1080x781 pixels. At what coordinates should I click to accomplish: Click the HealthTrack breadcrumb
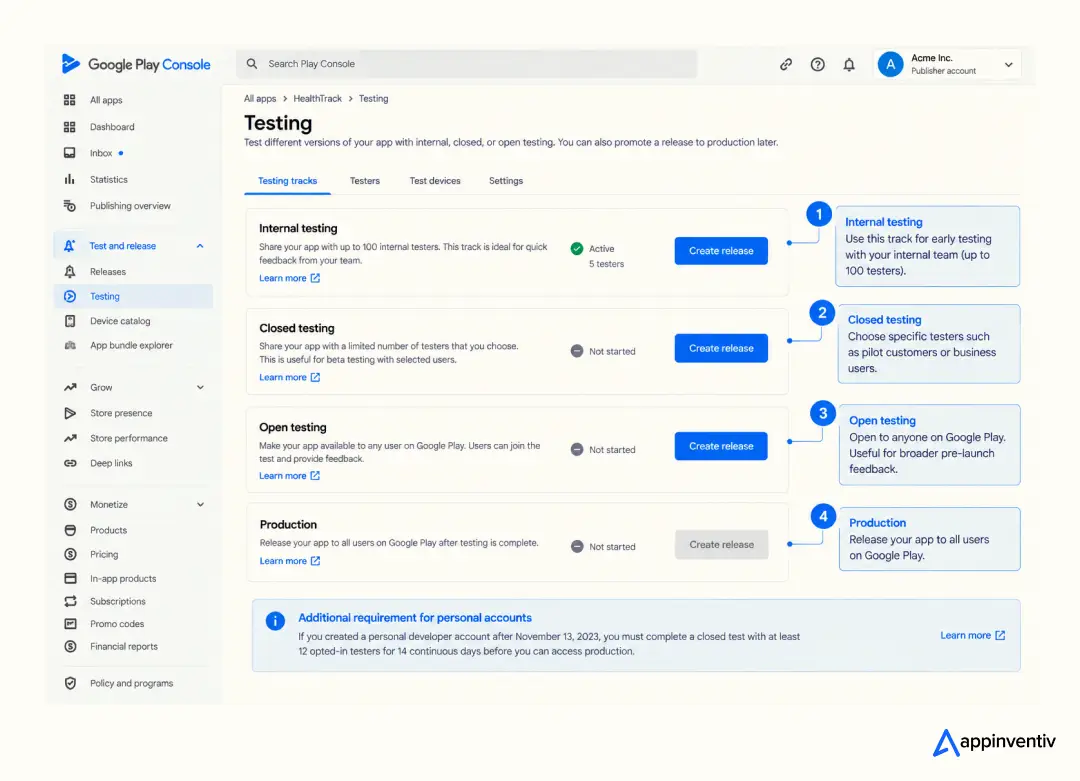[318, 98]
